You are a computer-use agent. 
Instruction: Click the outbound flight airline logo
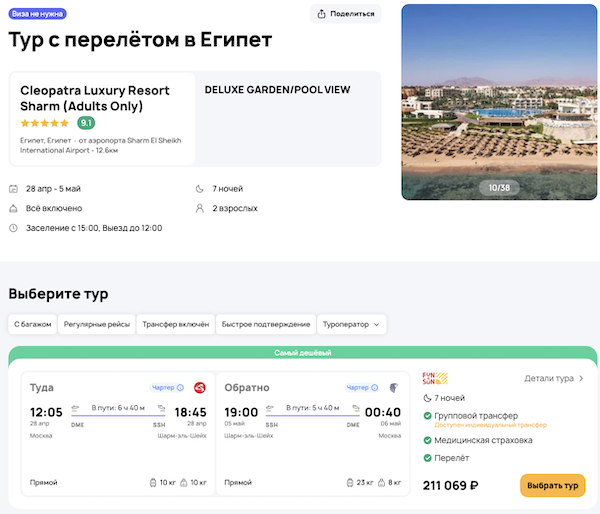tap(199, 387)
